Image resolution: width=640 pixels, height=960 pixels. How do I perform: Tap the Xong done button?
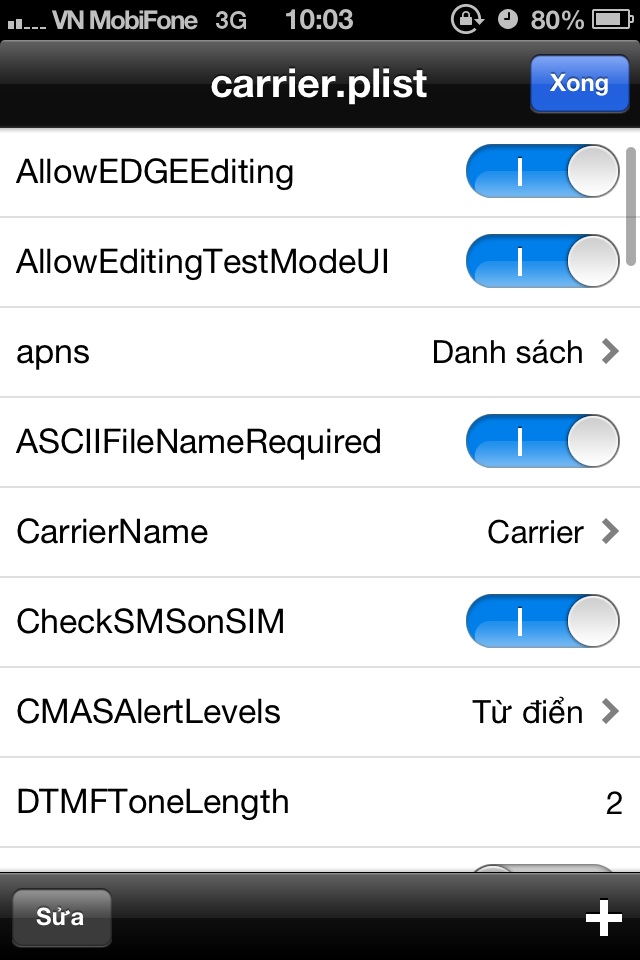tap(579, 83)
